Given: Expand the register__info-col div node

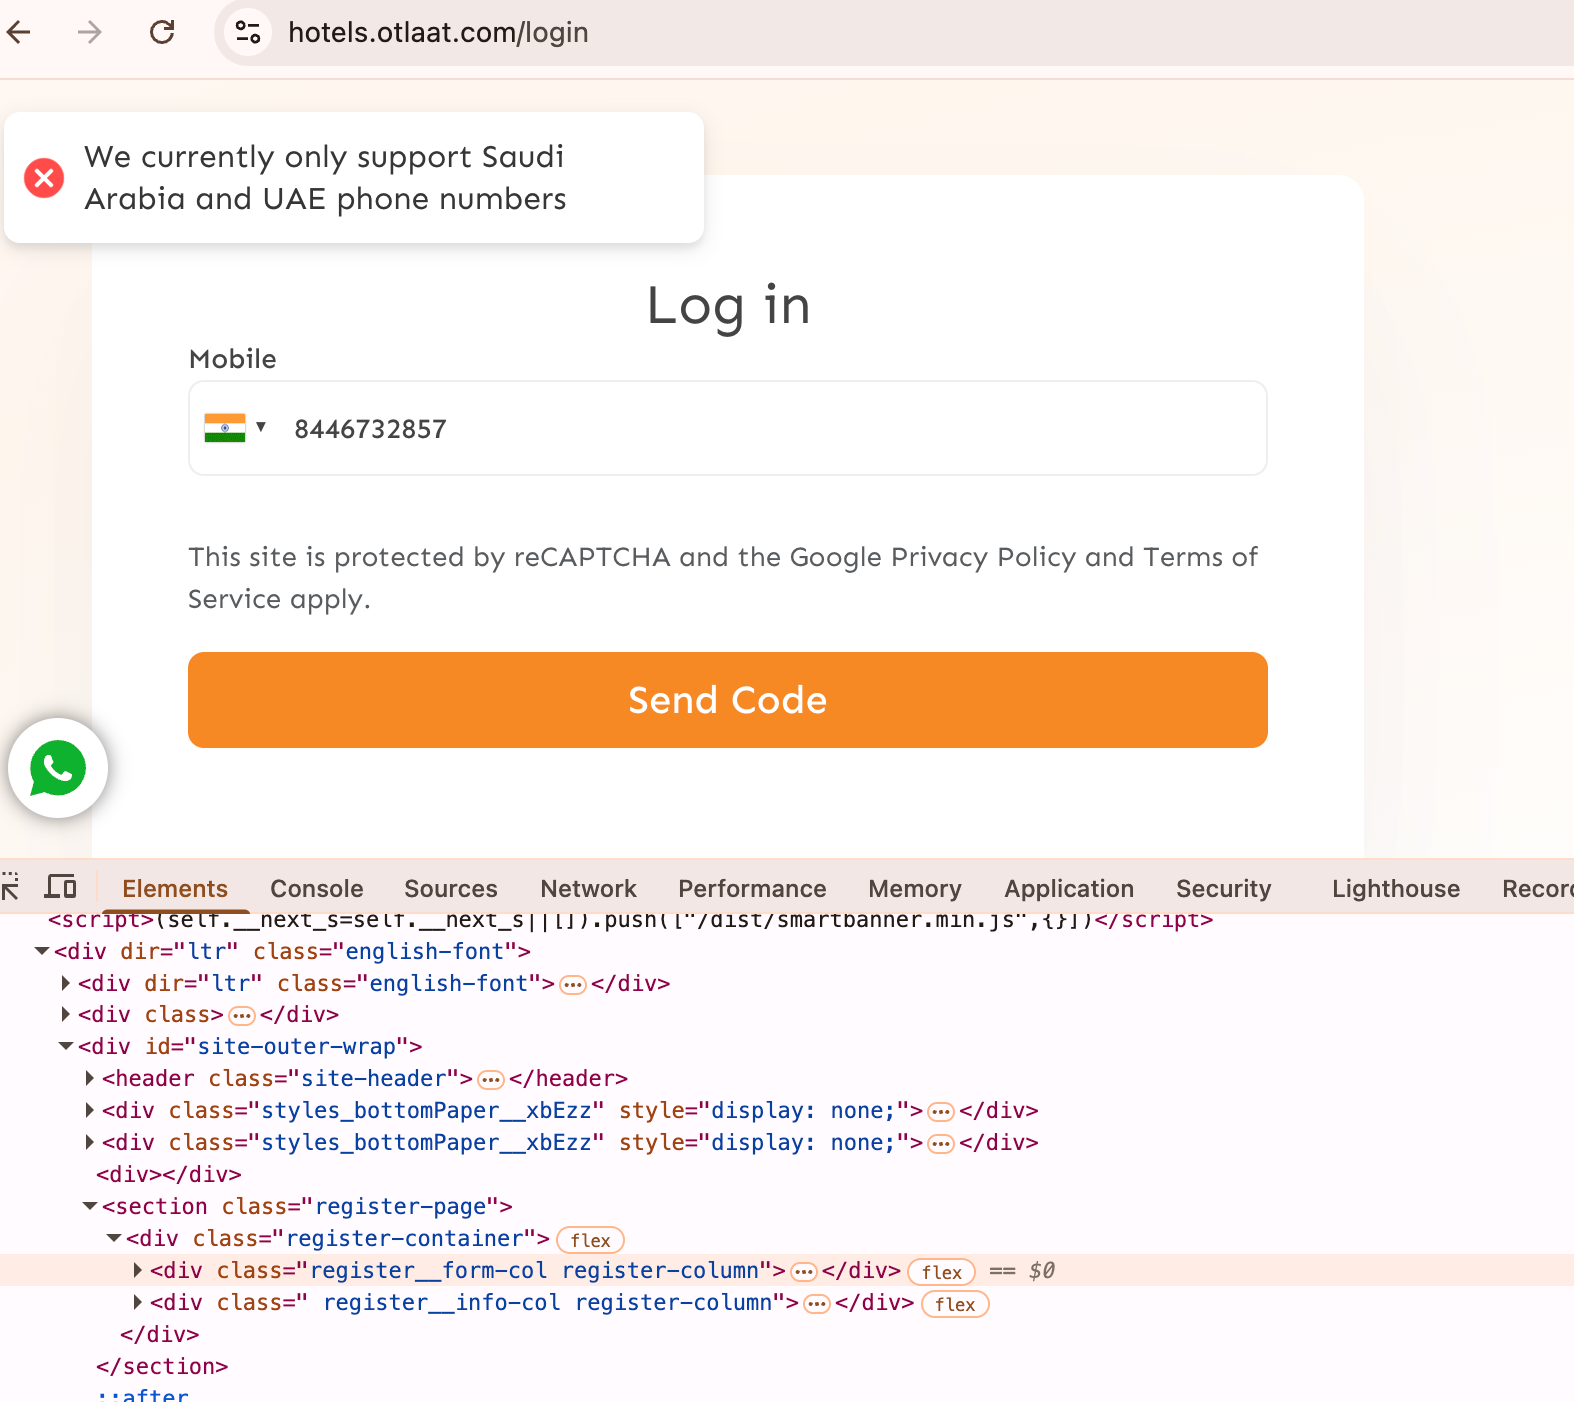Looking at the screenshot, I should 138,1302.
